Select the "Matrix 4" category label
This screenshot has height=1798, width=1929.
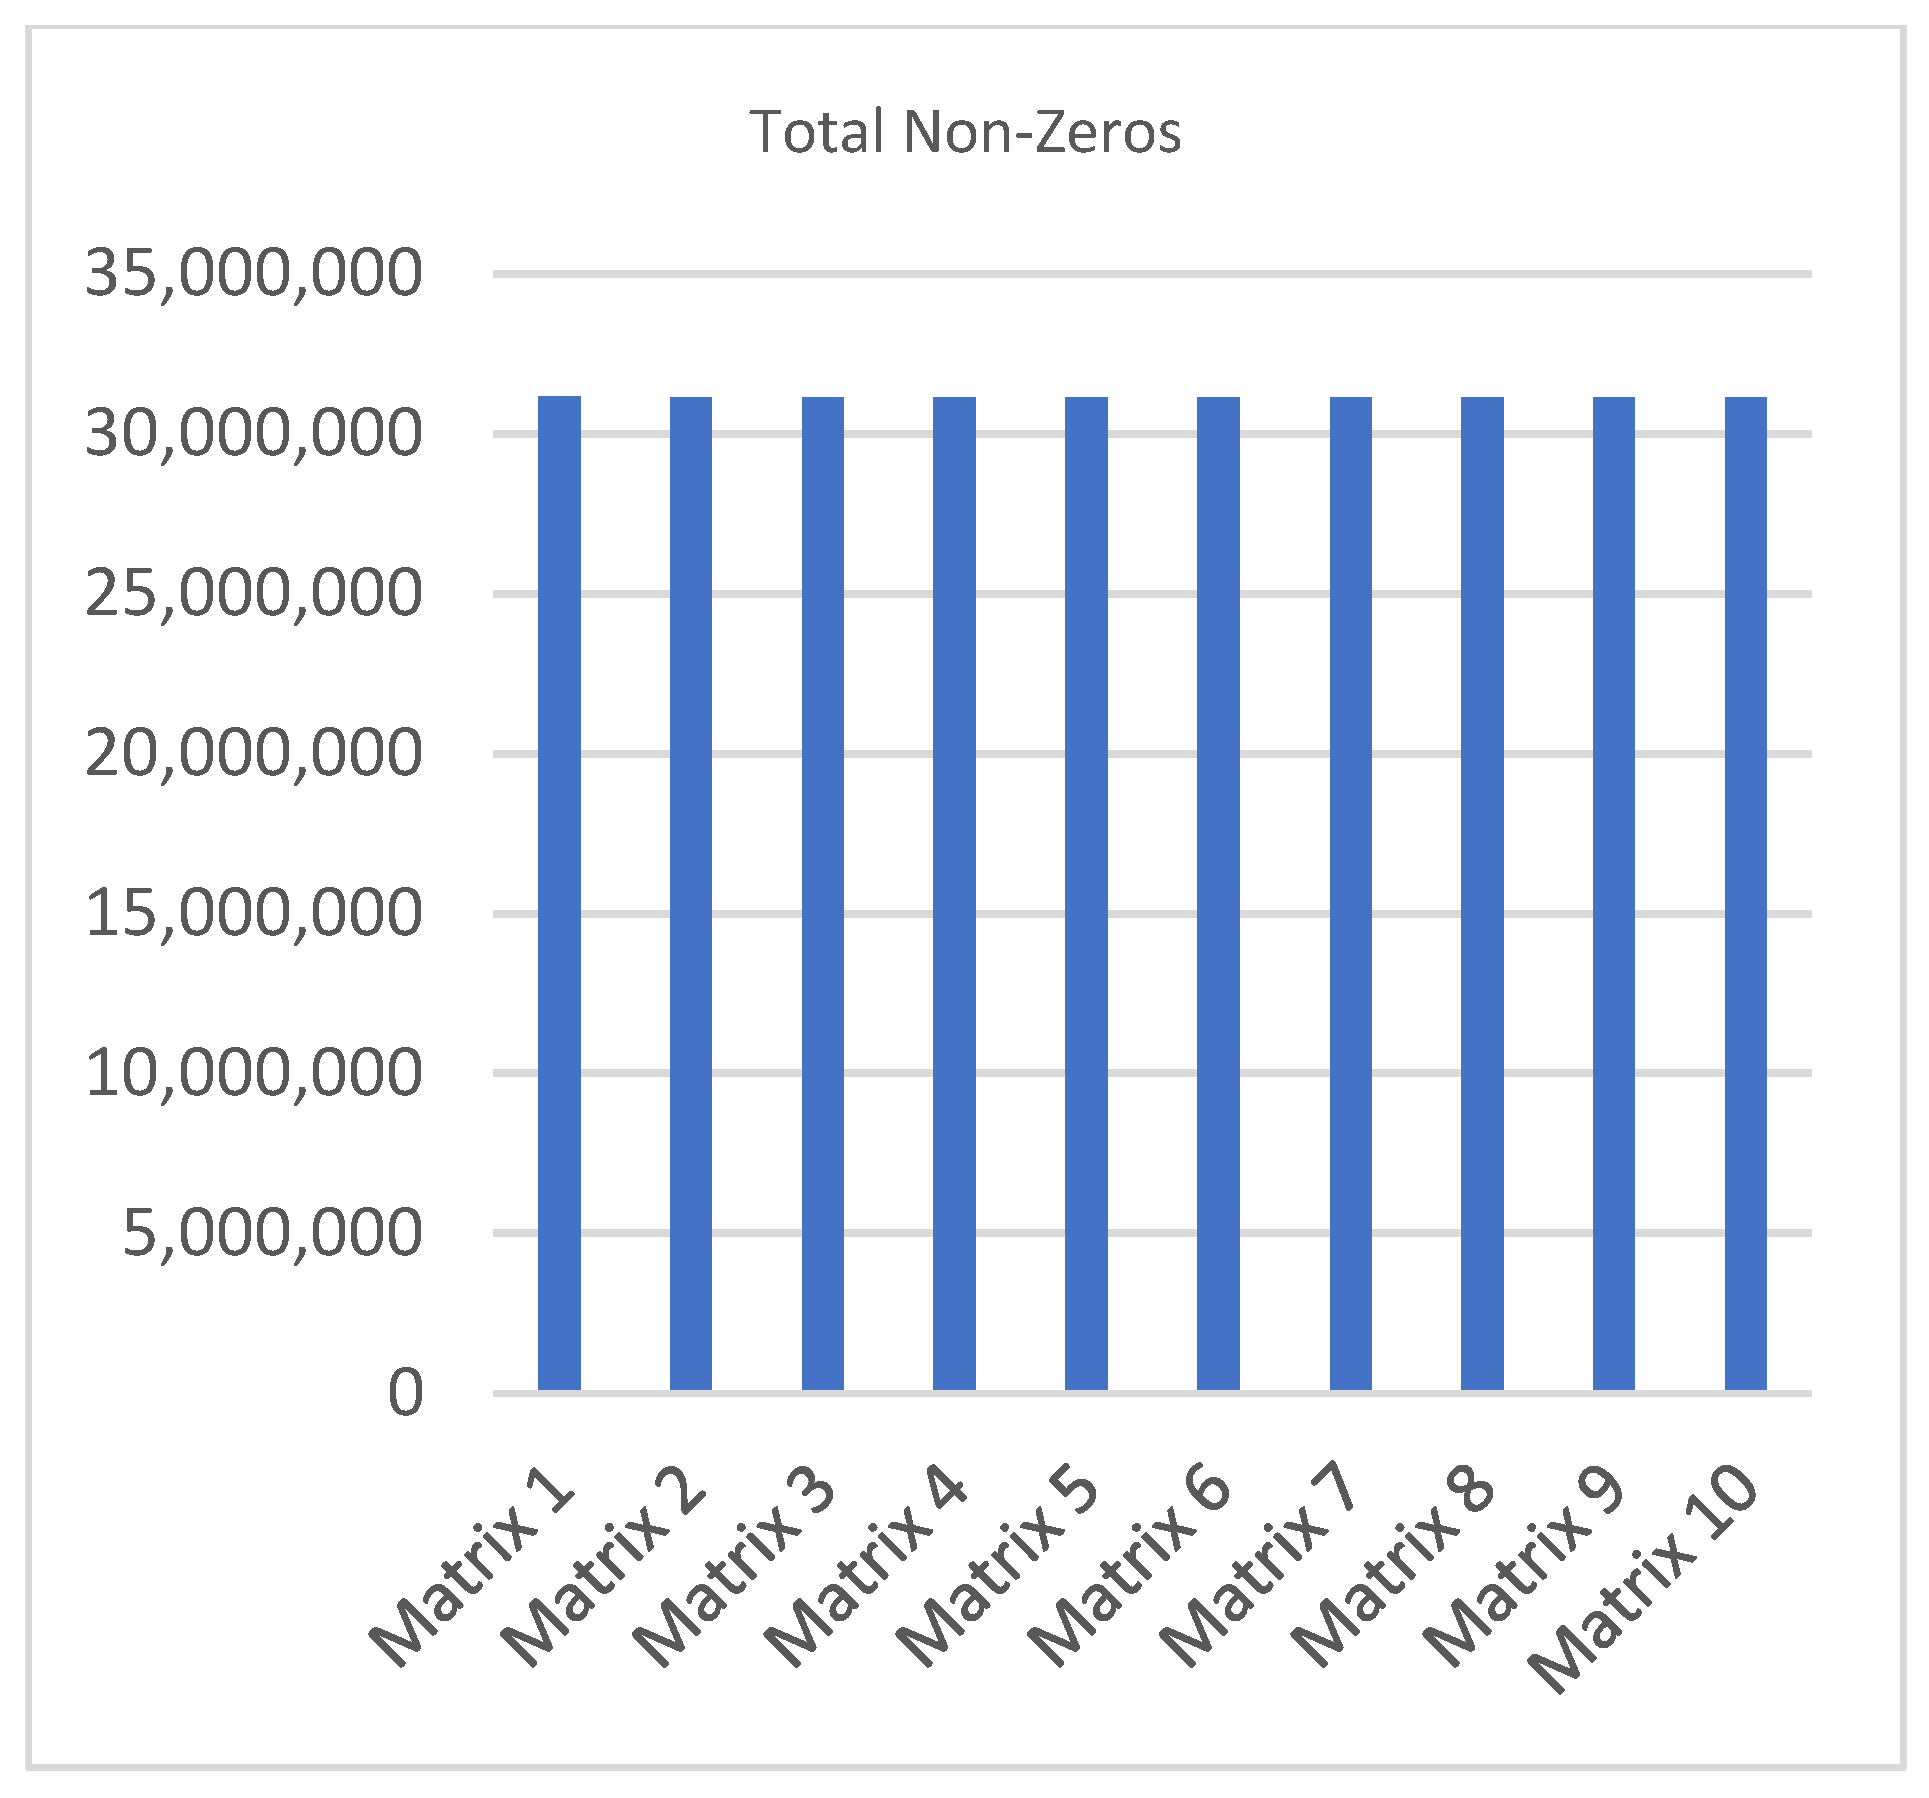868,1566
